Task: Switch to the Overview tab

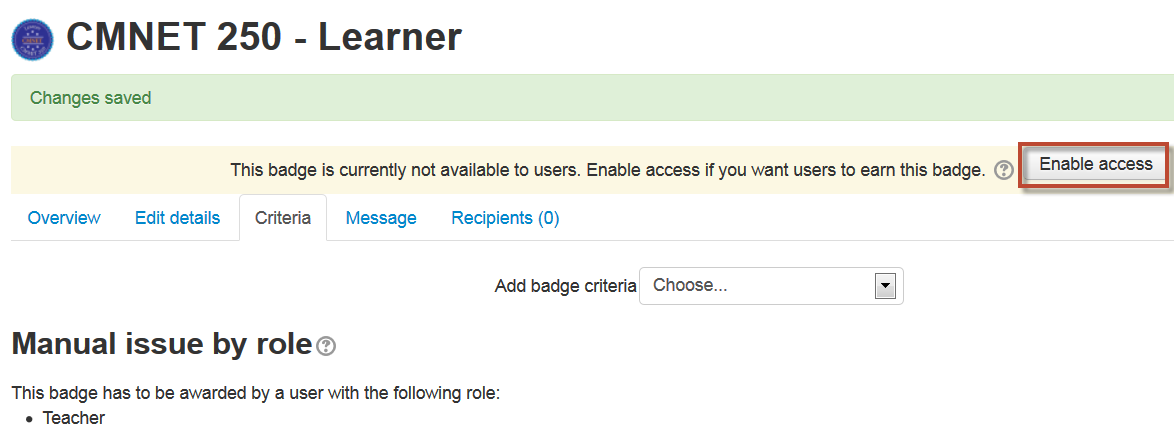Action: (x=64, y=218)
